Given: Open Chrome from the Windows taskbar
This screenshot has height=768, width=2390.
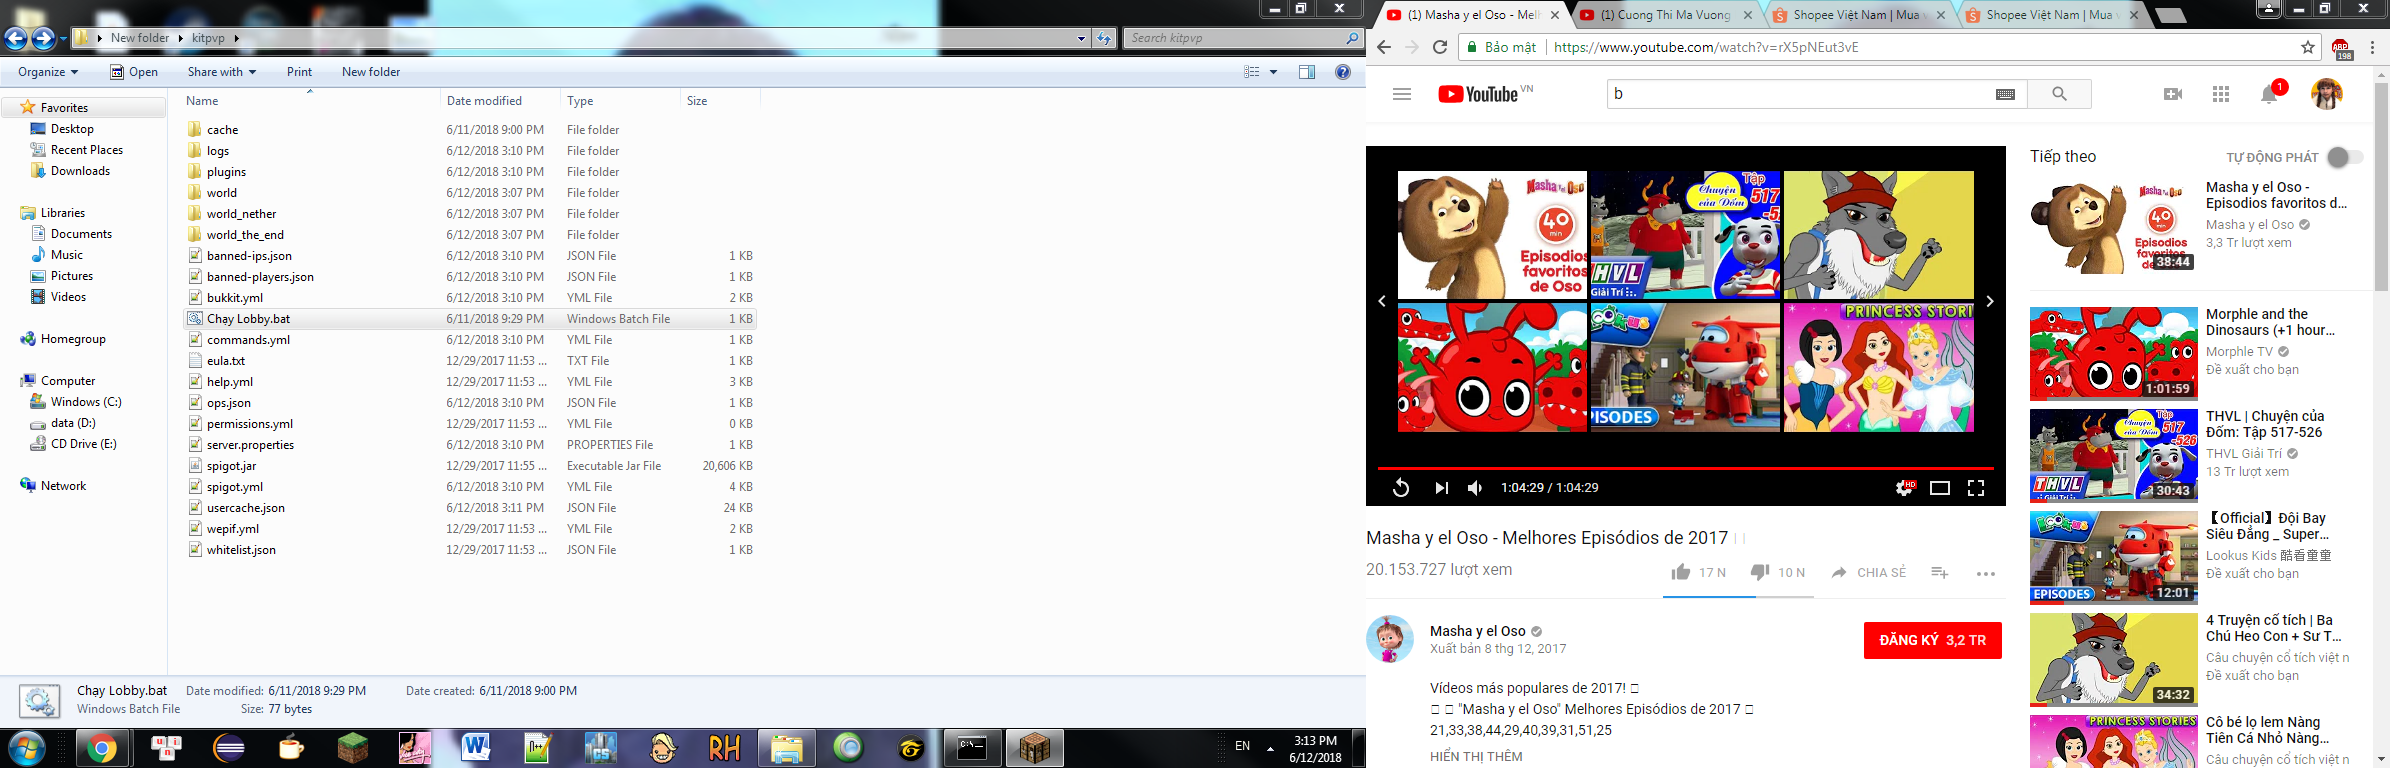Looking at the screenshot, I should coord(101,748).
